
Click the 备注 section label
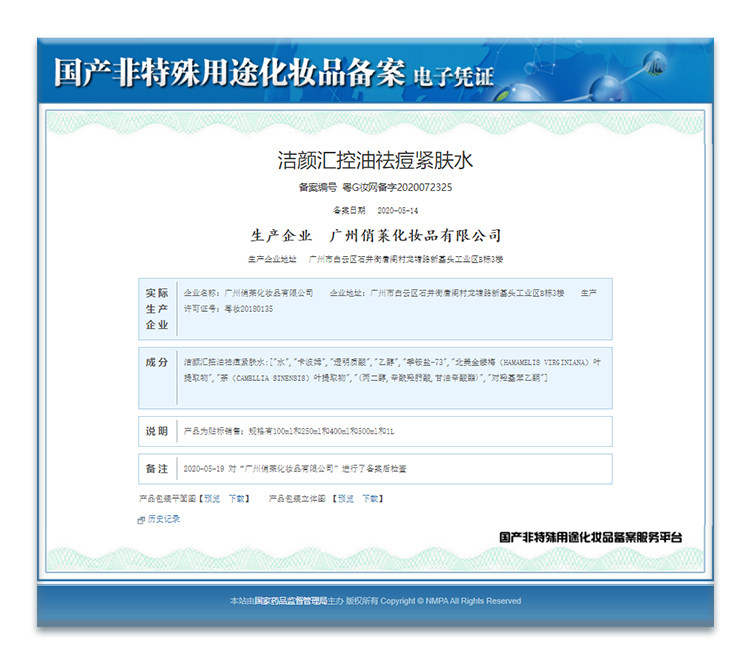click(x=157, y=469)
